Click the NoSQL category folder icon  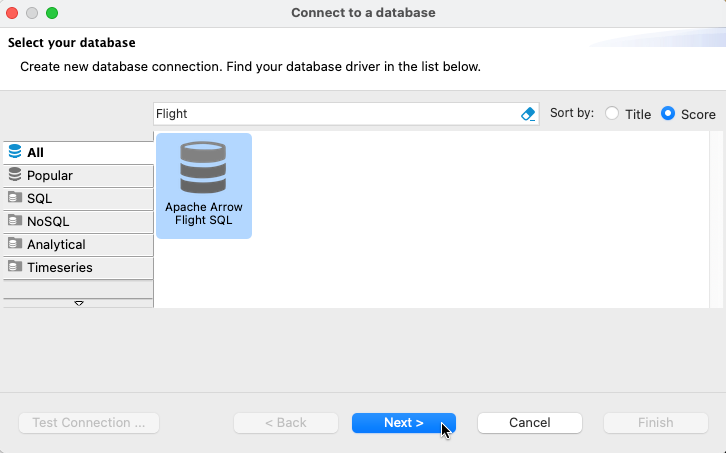click(15, 220)
